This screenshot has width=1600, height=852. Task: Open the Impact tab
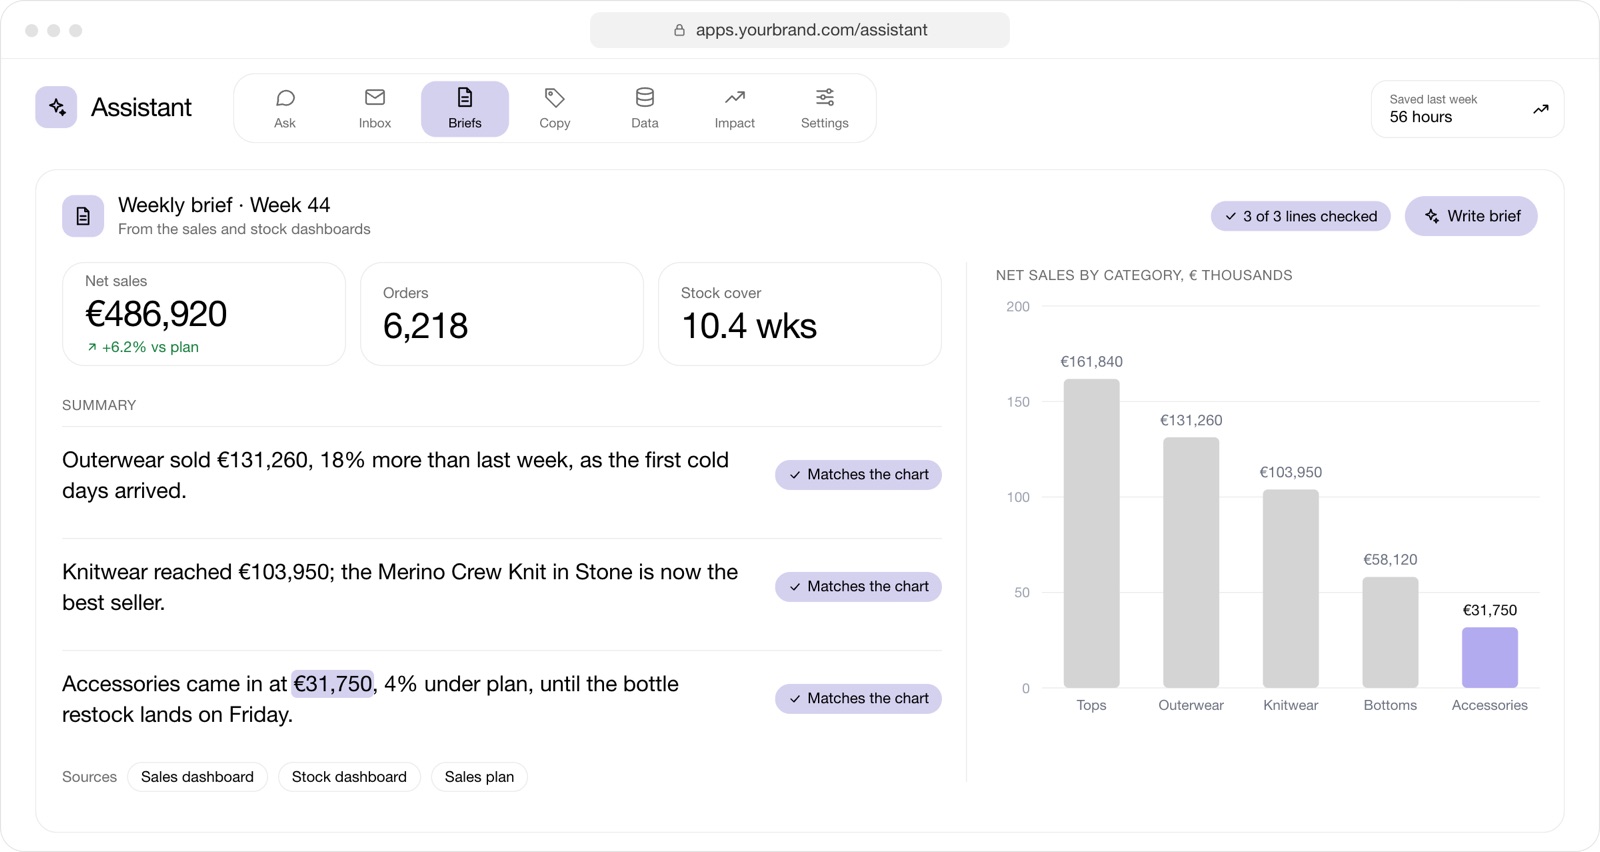point(735,109)
